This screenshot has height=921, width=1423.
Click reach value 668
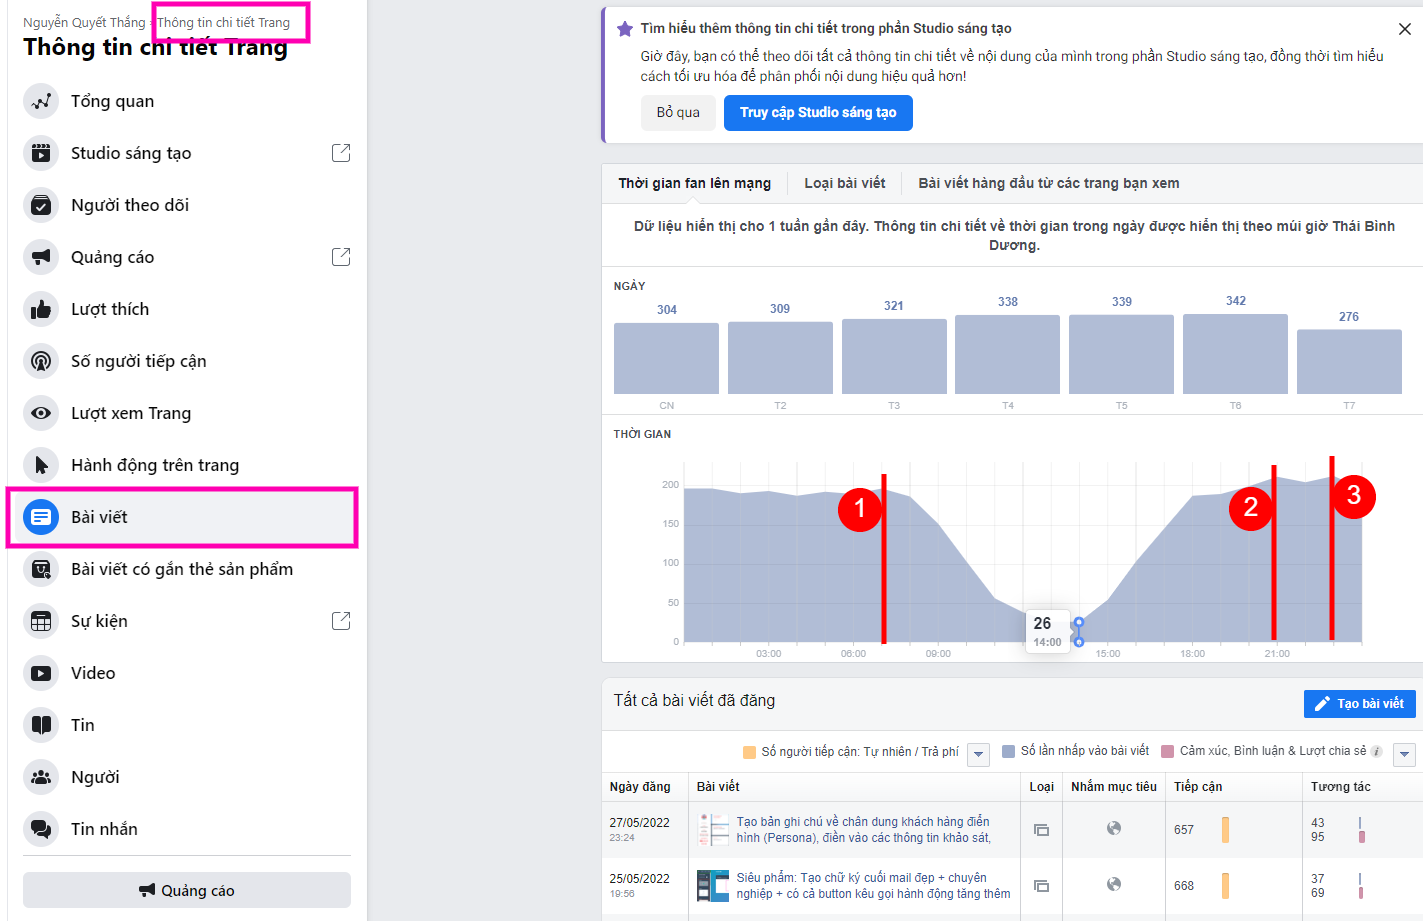(1184, 886)
